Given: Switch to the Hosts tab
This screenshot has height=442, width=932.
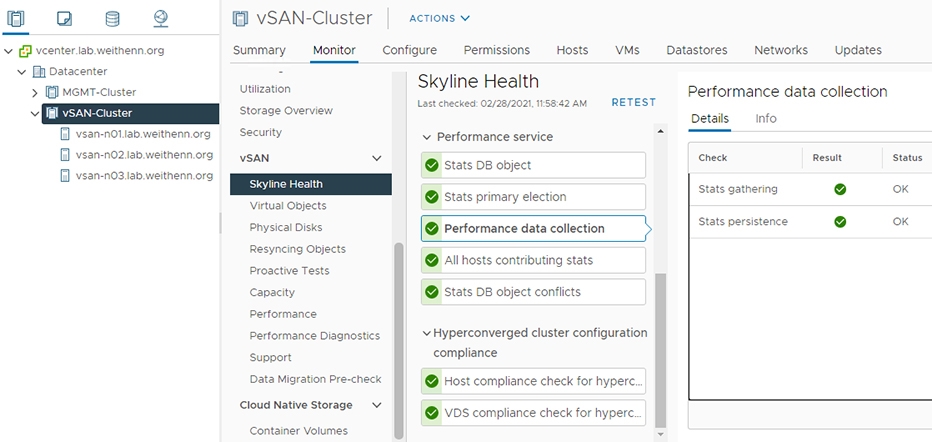Looking at the screenshot, I should pos(572,50).
